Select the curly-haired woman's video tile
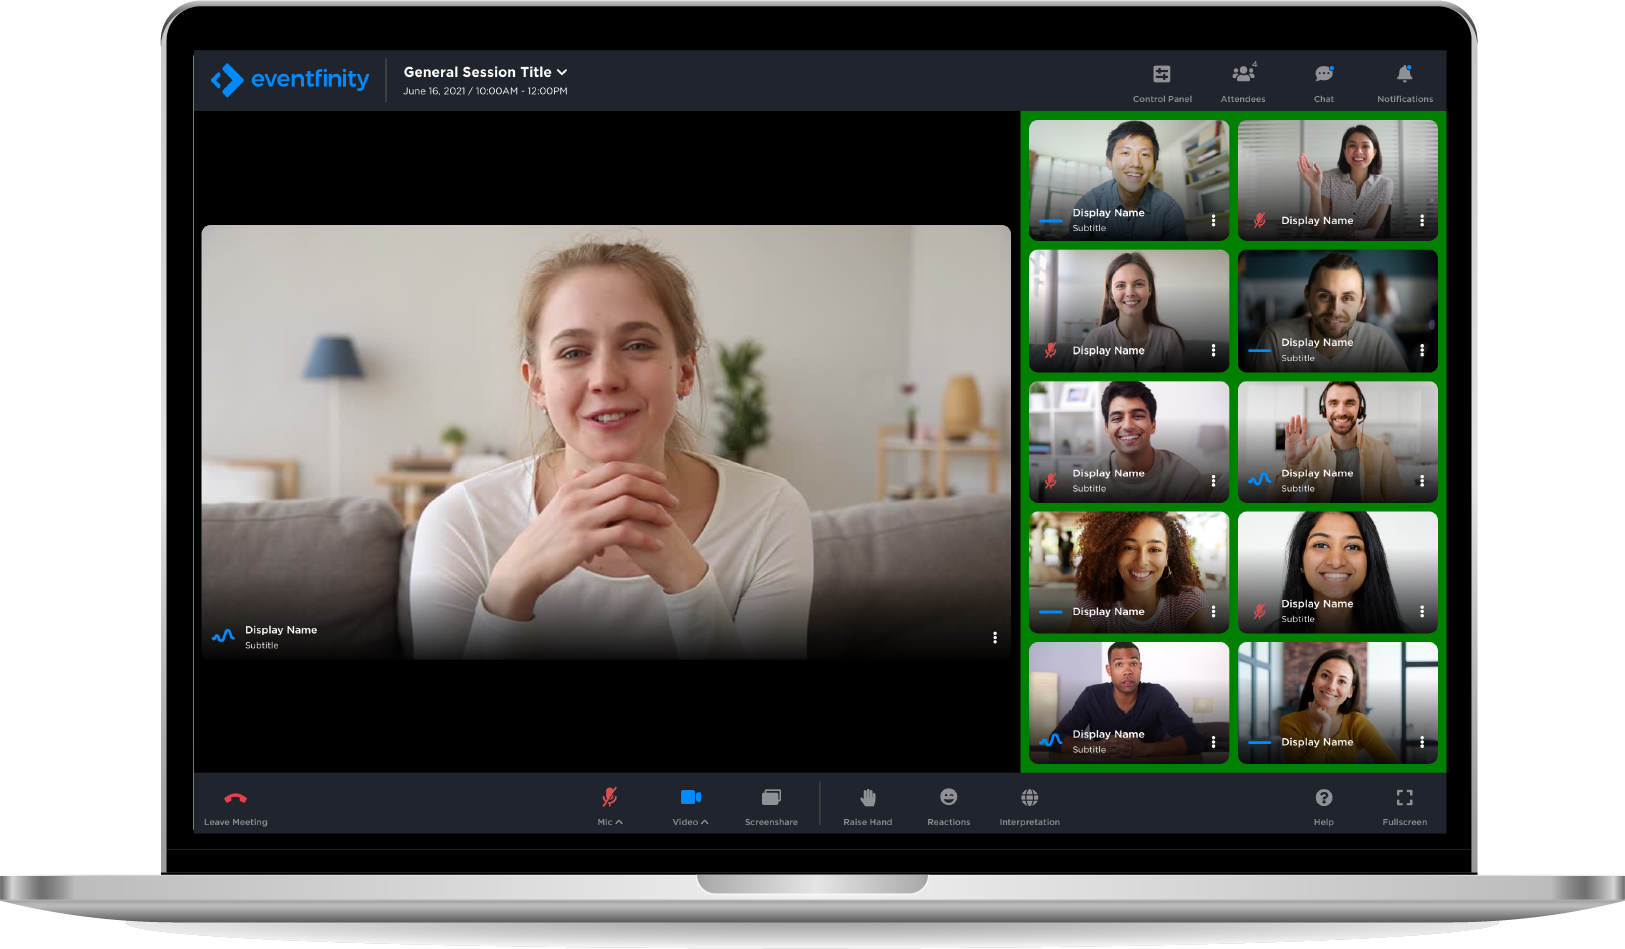1625x949 pixels. [1129, 572]
